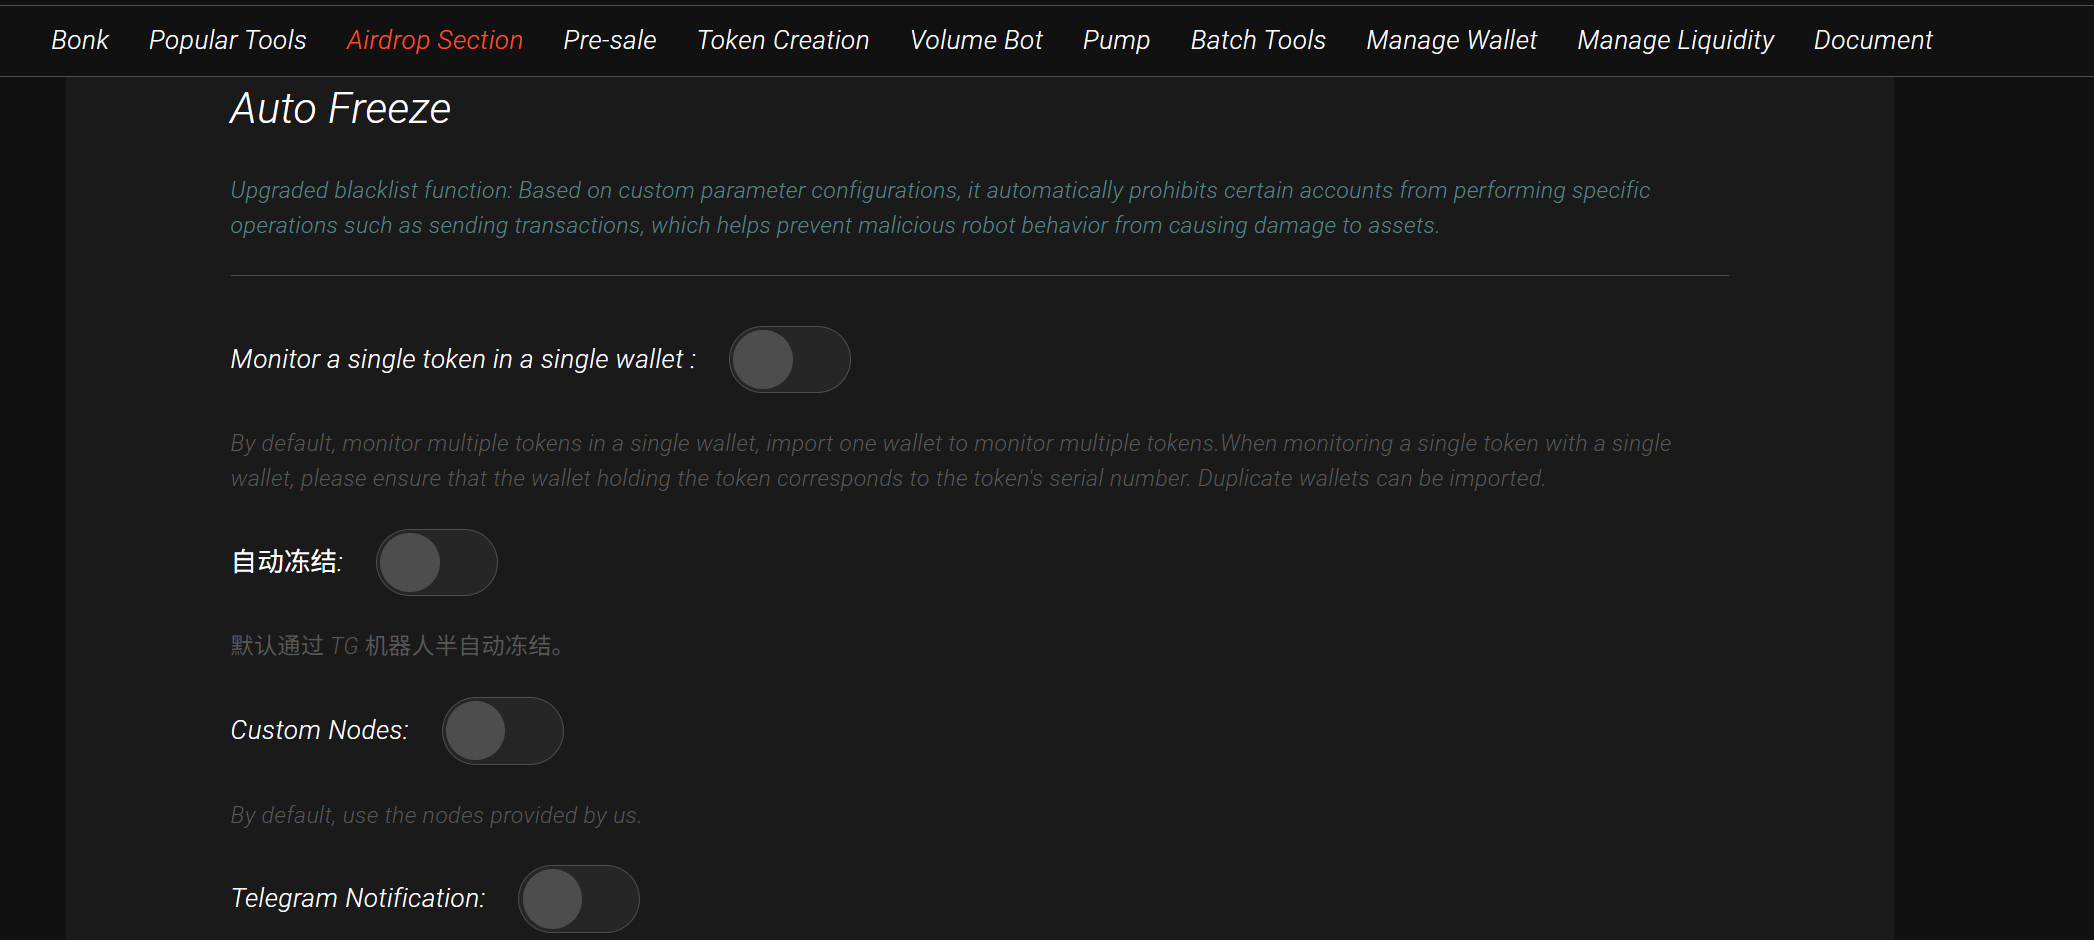Switch to the Document tab
The image size is (2094, 940).
point(1873,40)
